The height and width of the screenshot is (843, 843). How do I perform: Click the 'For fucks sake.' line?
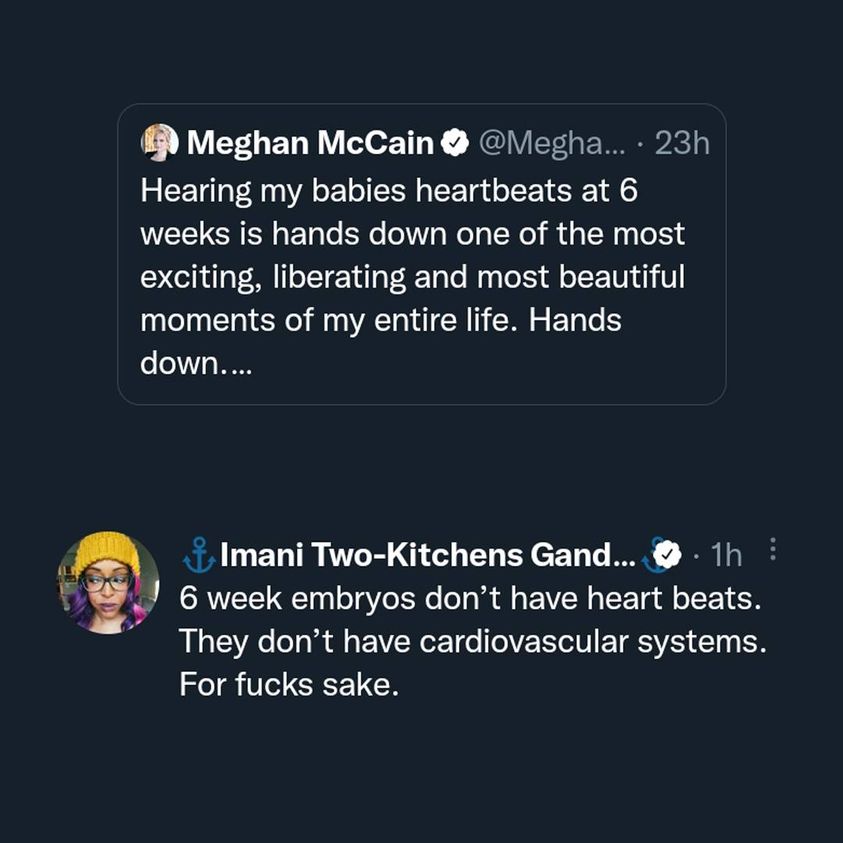click(x=290, y=685)
